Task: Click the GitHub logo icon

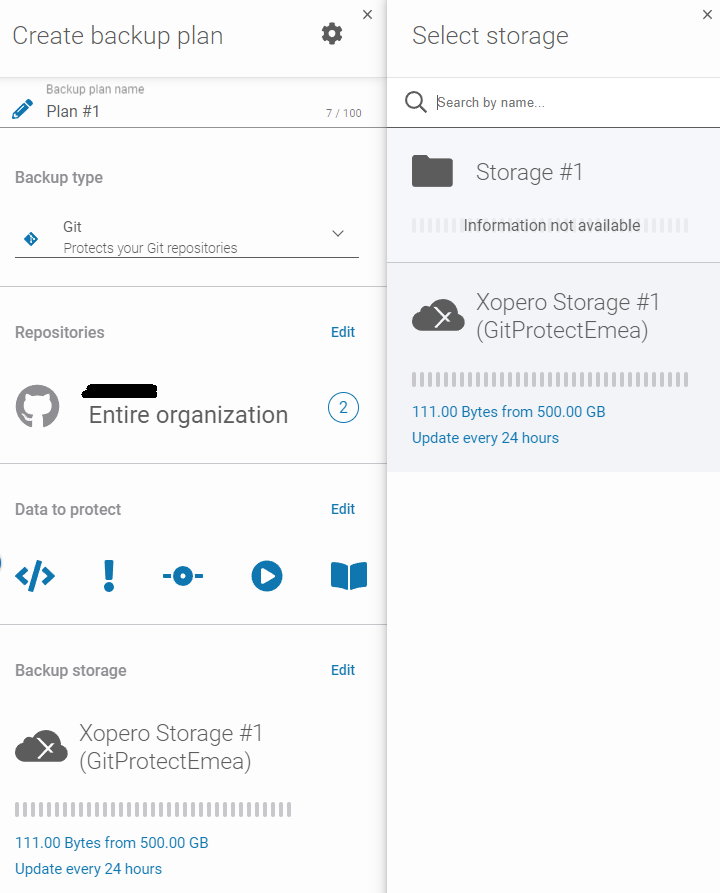Action: coord(37,407)
